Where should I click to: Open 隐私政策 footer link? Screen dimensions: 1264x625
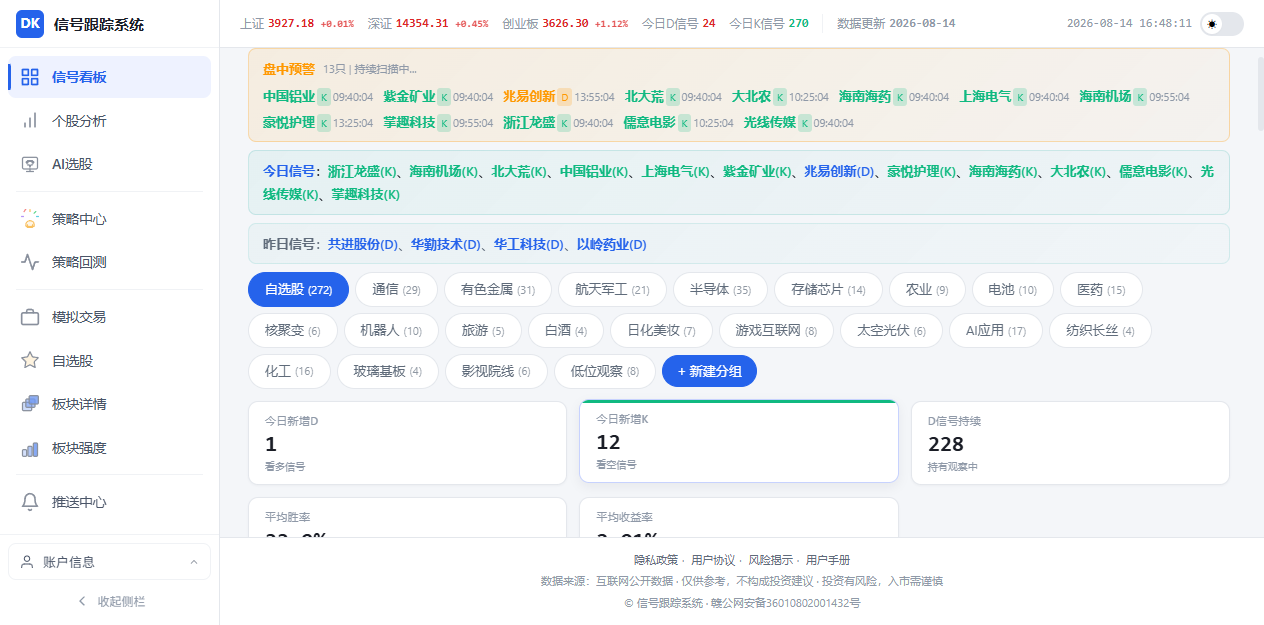[656, 560]
